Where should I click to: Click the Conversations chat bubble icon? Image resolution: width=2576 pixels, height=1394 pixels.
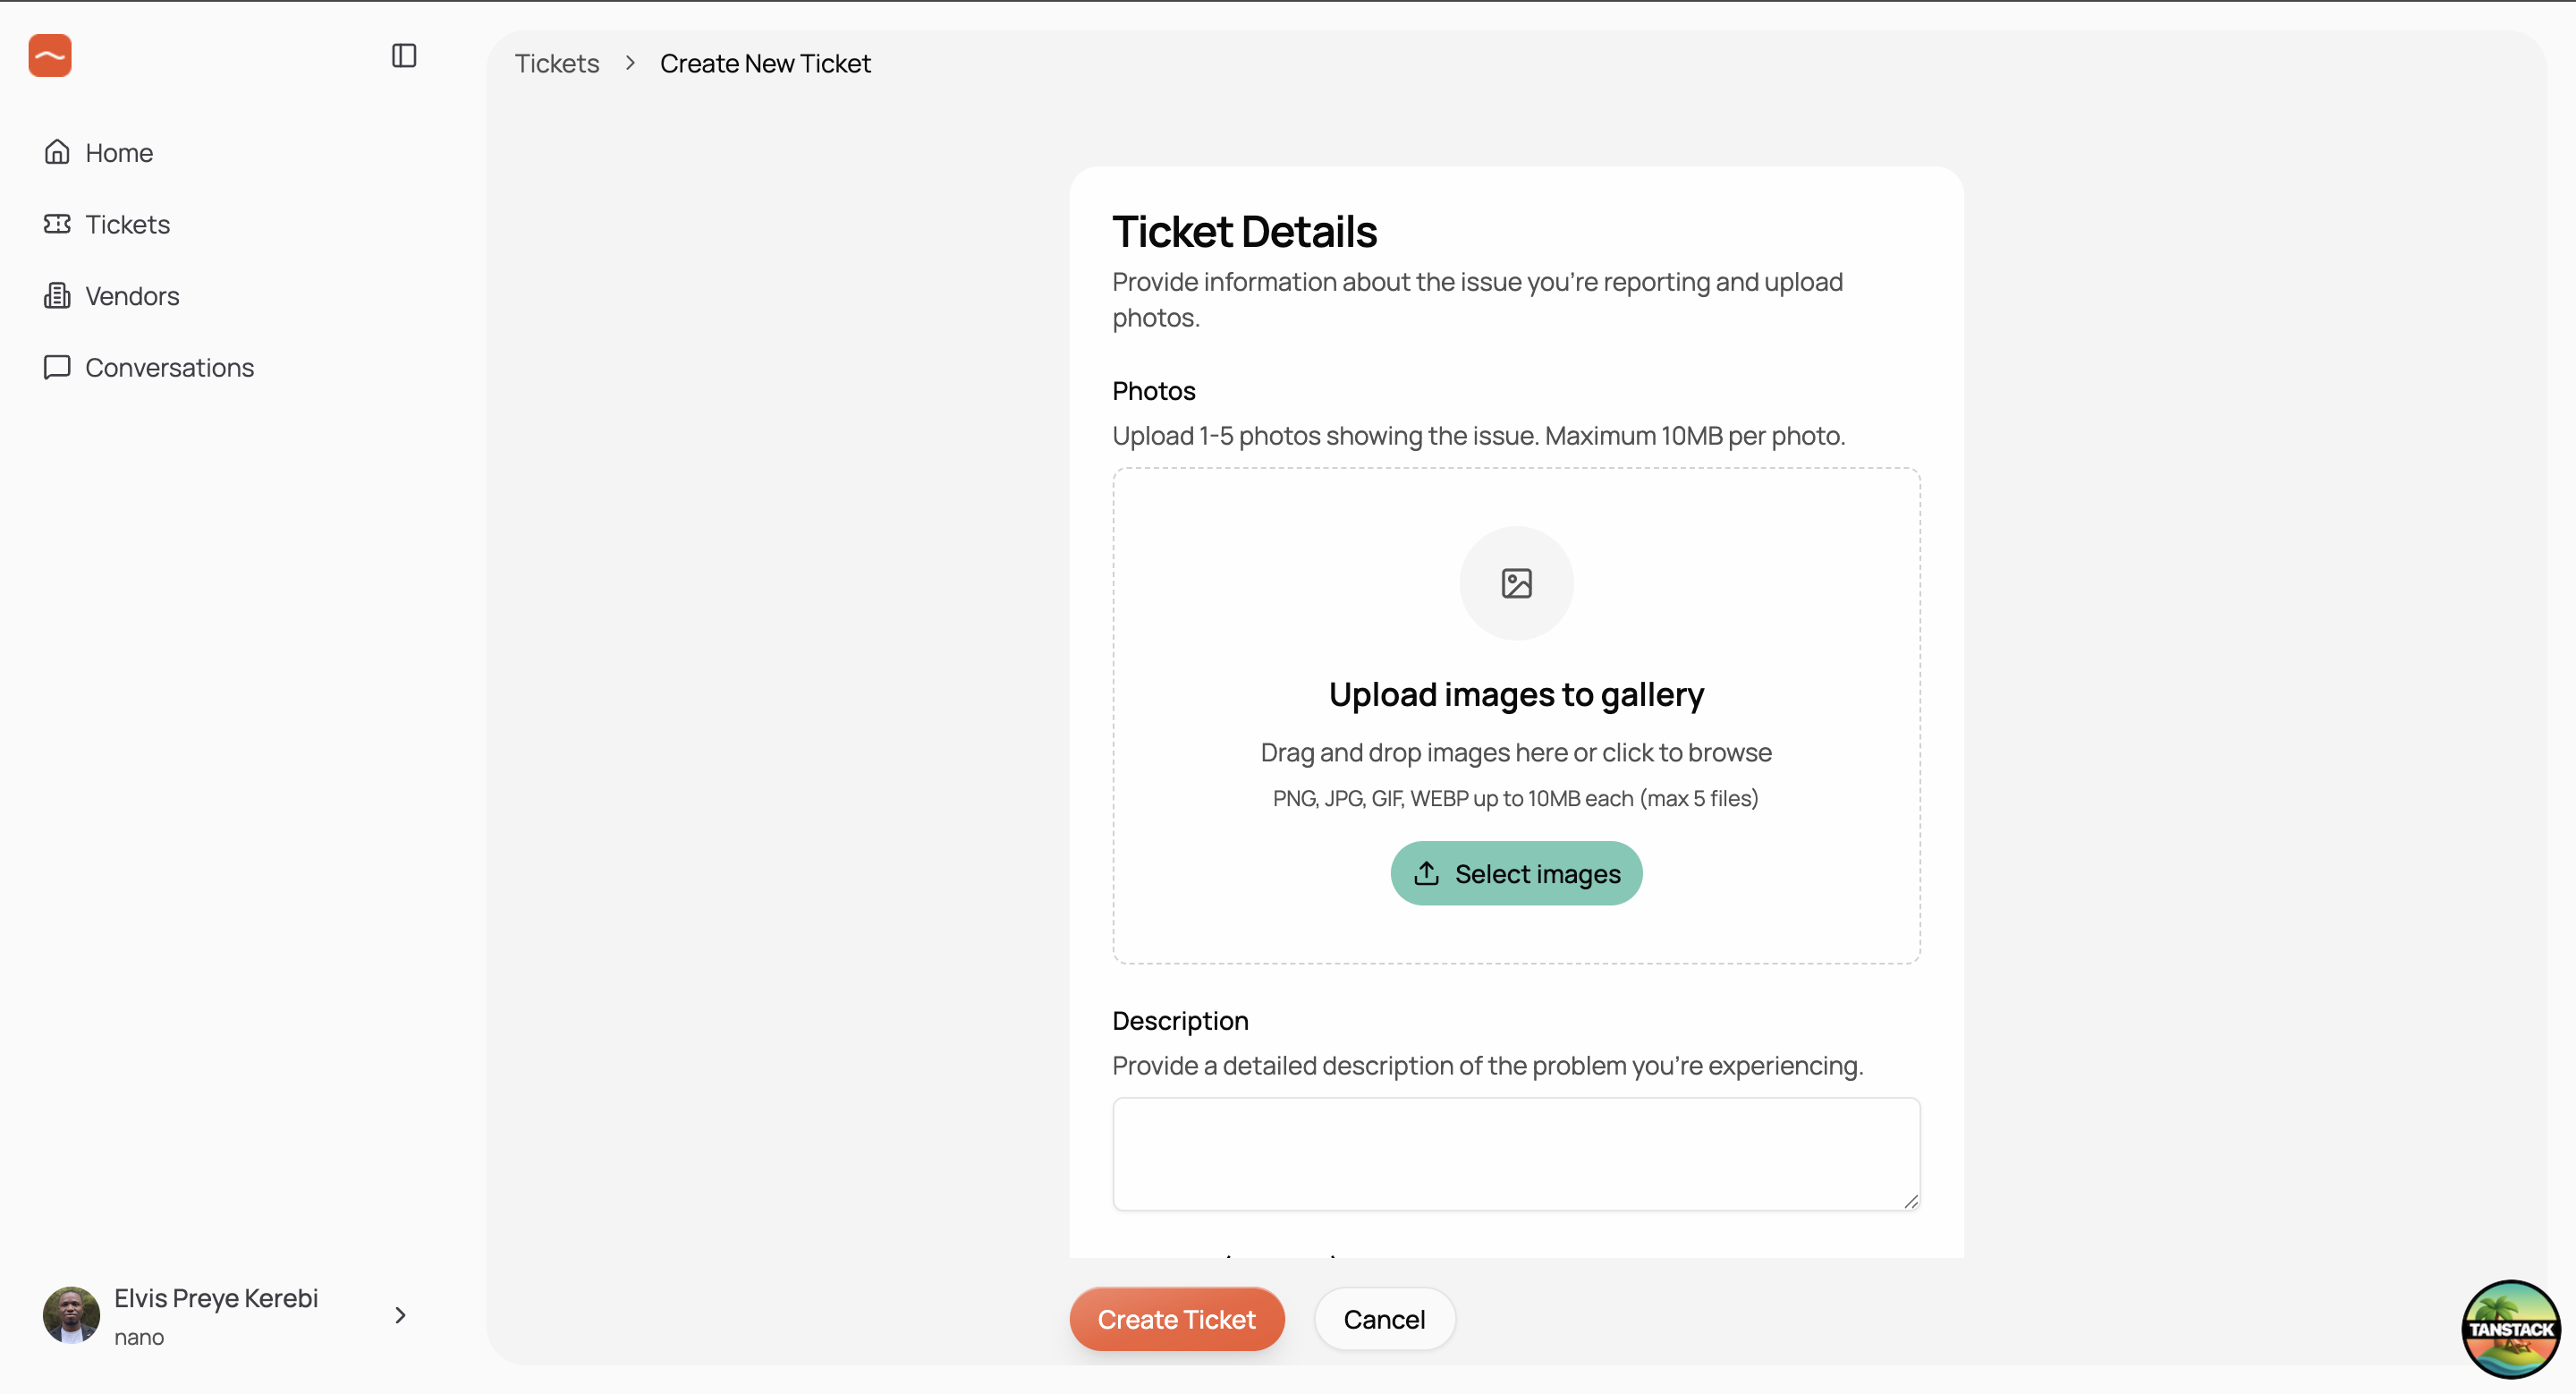[57, 367]
